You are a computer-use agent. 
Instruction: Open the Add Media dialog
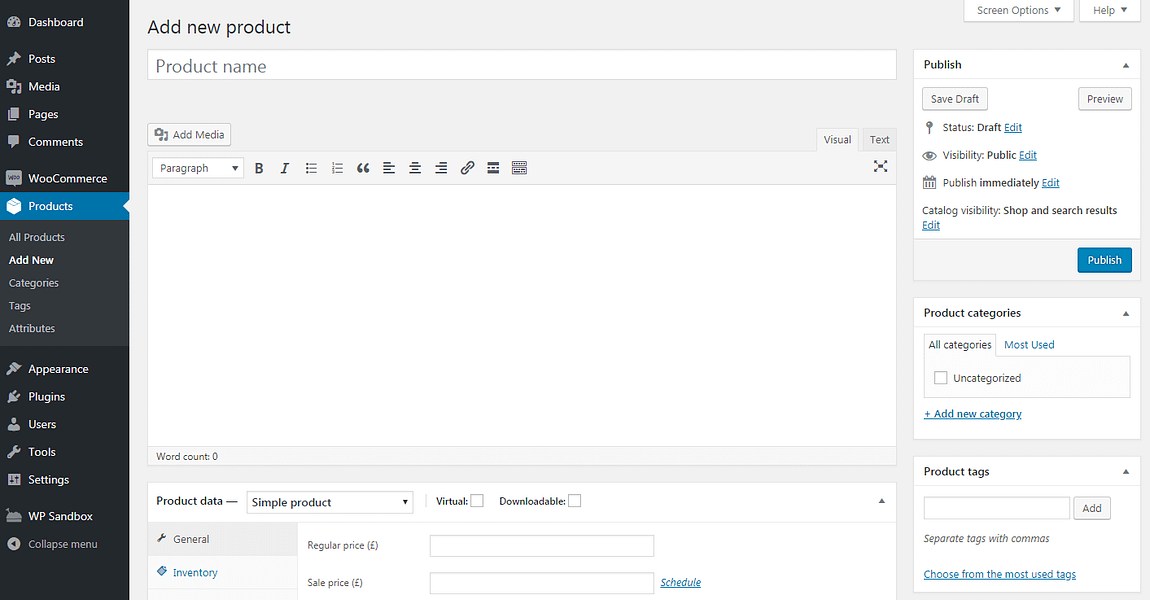tap(189, 134)
